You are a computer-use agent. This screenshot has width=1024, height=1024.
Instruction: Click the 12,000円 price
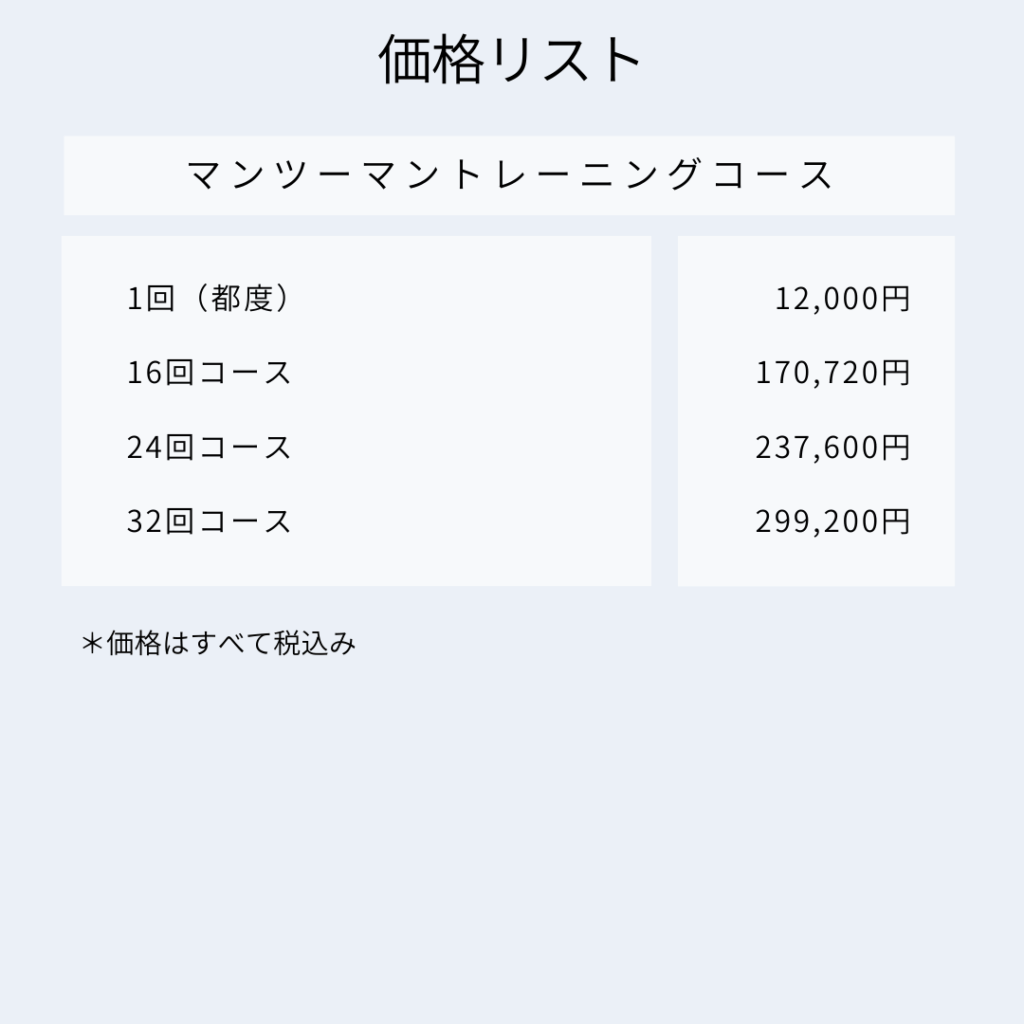point(842,299)
